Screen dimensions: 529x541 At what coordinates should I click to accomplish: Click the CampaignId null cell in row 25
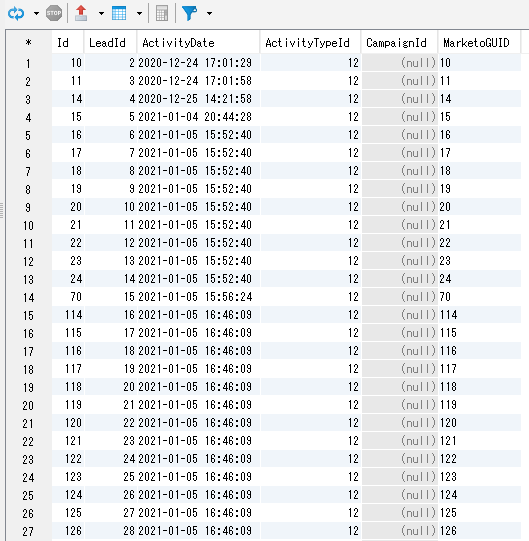(x=399, y=495)
